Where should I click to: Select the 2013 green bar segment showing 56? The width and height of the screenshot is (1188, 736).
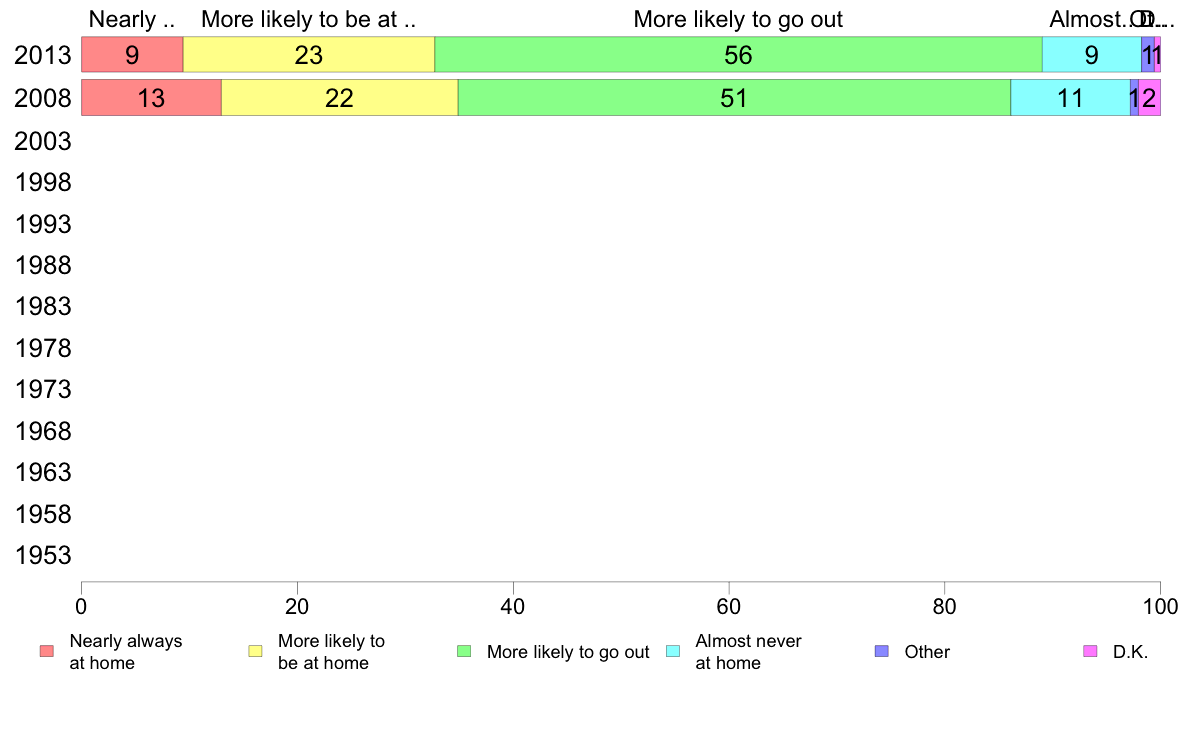click(x=738, y=55)
